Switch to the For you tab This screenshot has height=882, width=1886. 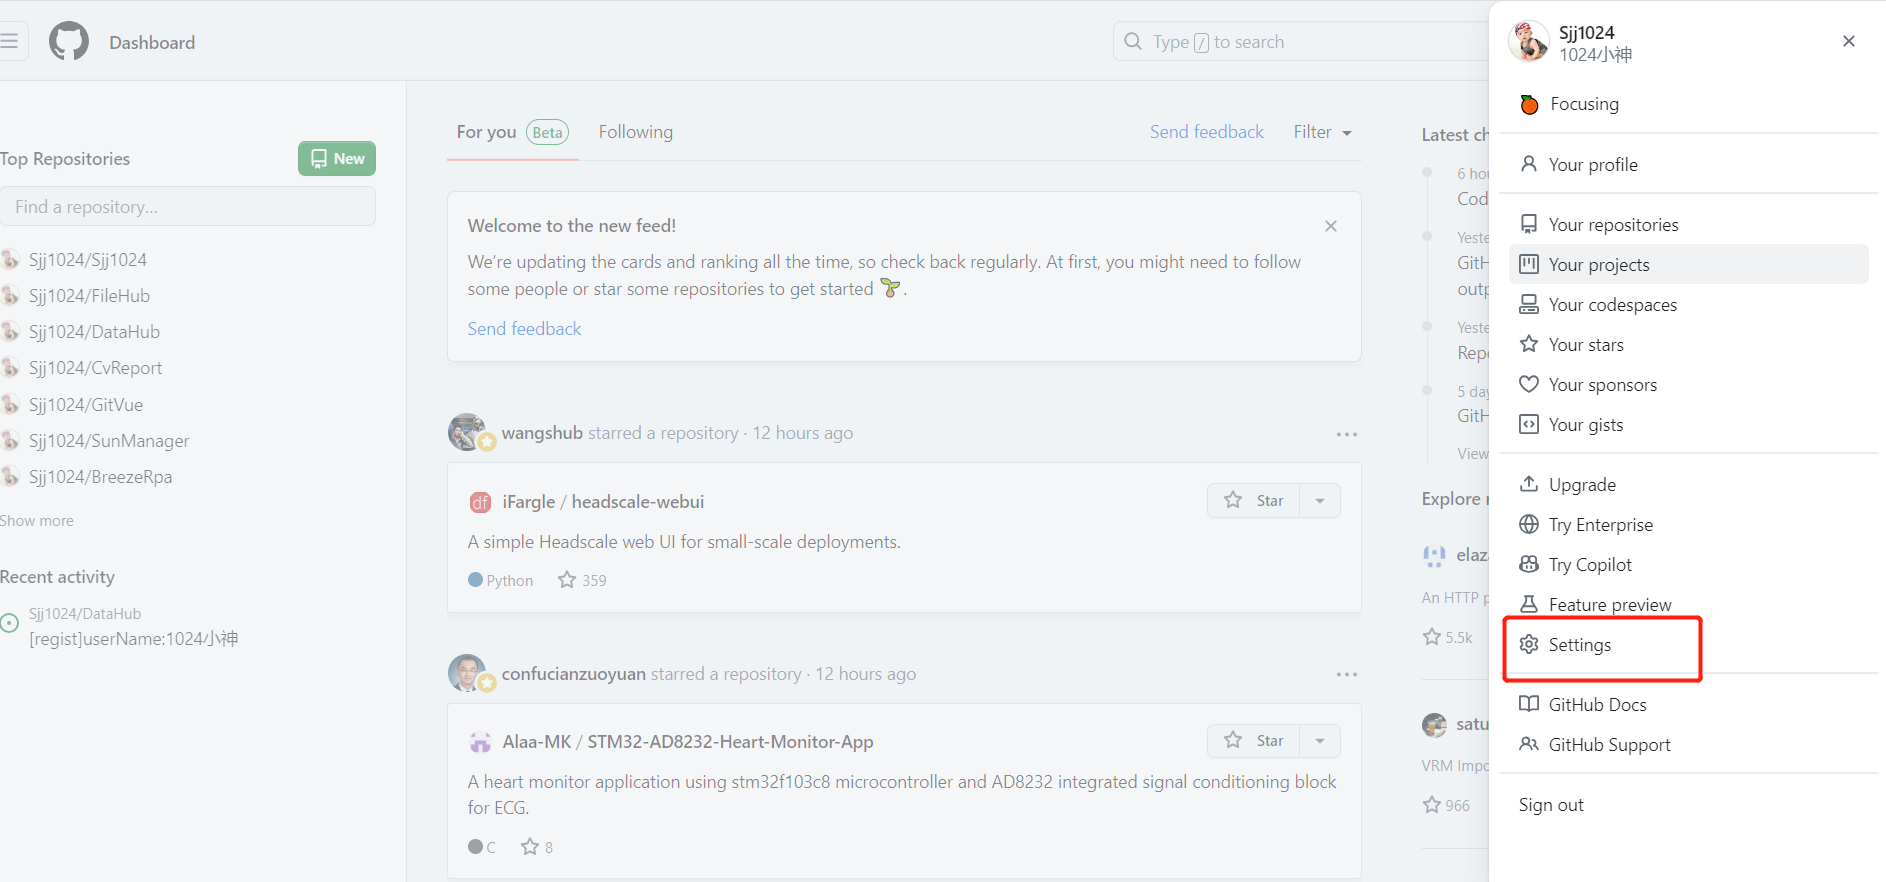tap(512, 132)
